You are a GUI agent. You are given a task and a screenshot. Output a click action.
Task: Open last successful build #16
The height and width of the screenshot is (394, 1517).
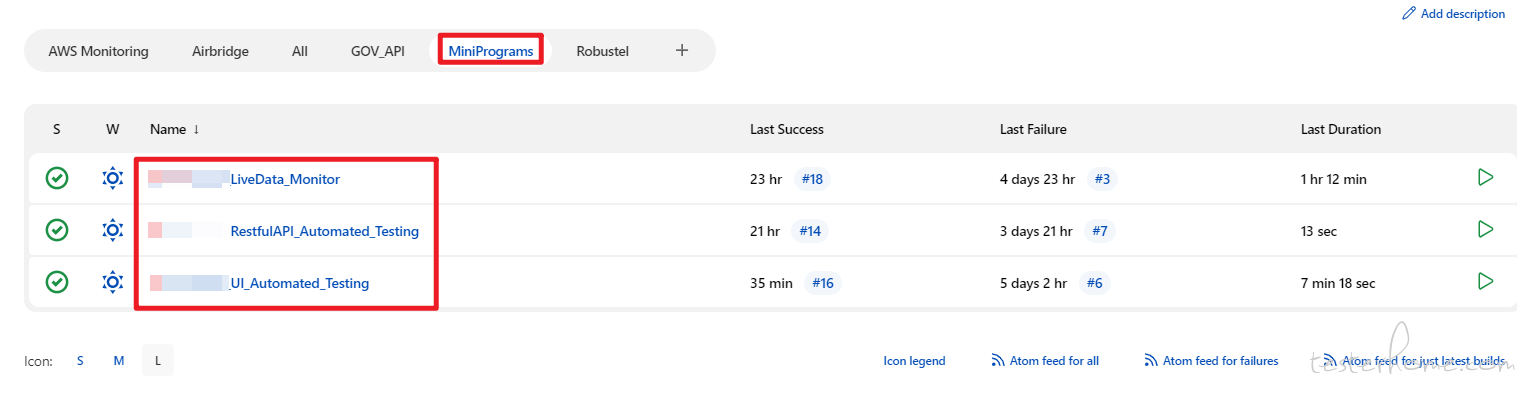click(822, 283)
